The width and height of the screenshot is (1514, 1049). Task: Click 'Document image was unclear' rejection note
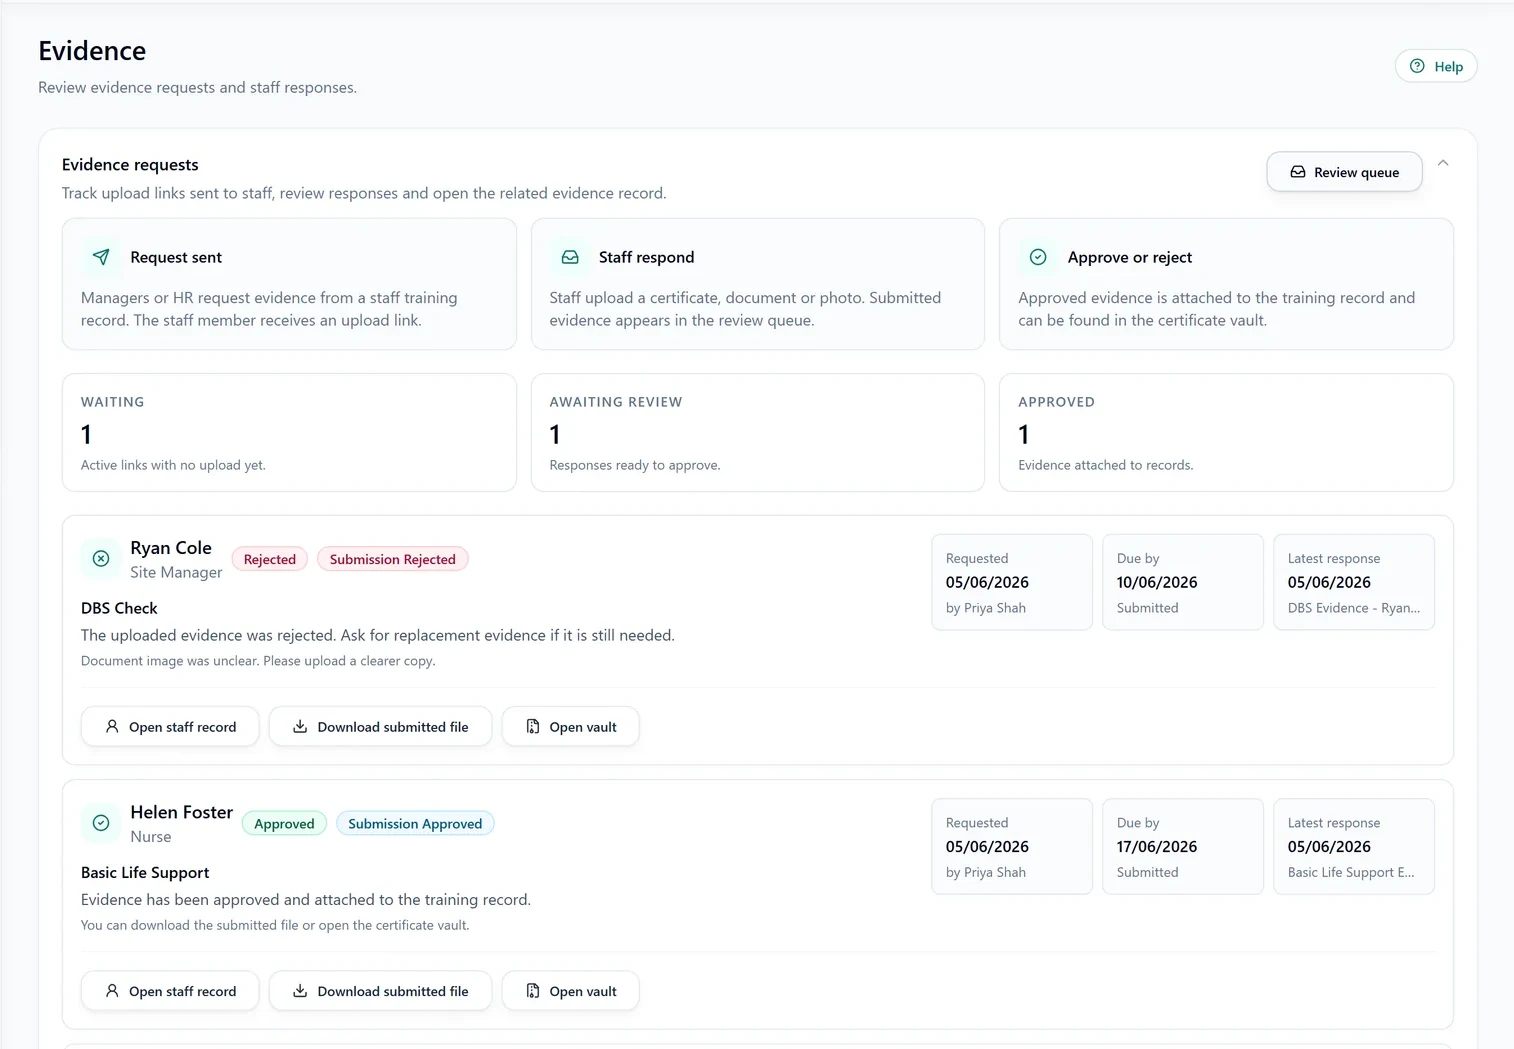[258, 661]
